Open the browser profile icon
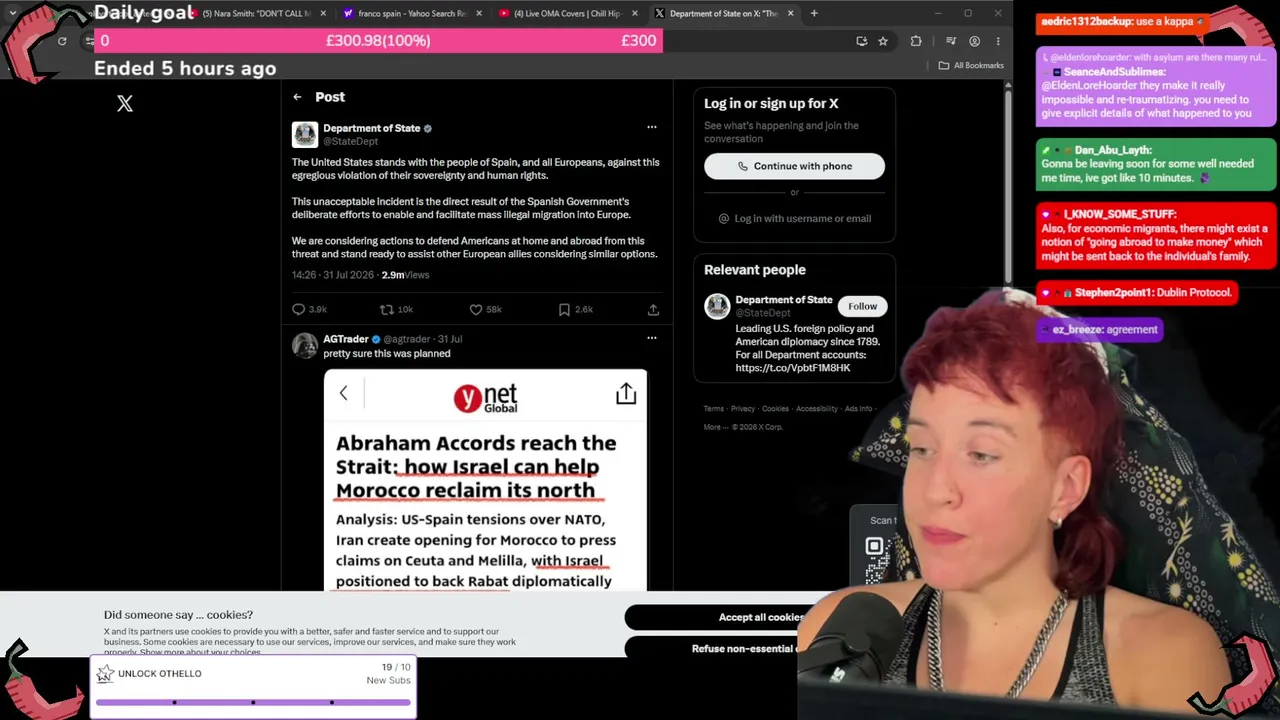1280x720 pixels. coord(974,41)
